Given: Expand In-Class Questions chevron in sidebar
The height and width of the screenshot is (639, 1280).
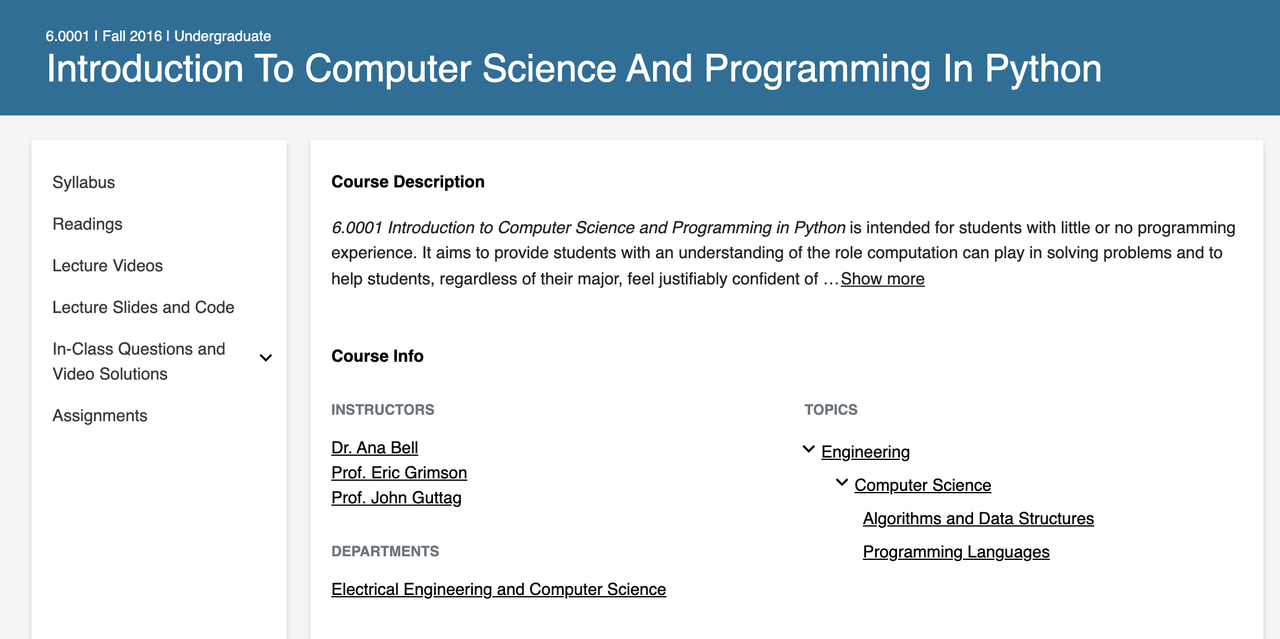Looking at the screenshot, I should click(266, 358).
